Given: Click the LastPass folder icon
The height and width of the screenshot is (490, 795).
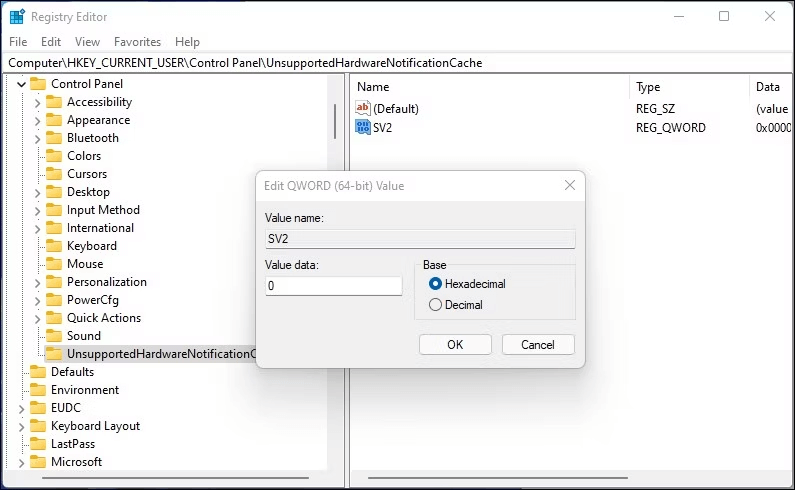Looking at the screenshot, I should coord(38,444).
